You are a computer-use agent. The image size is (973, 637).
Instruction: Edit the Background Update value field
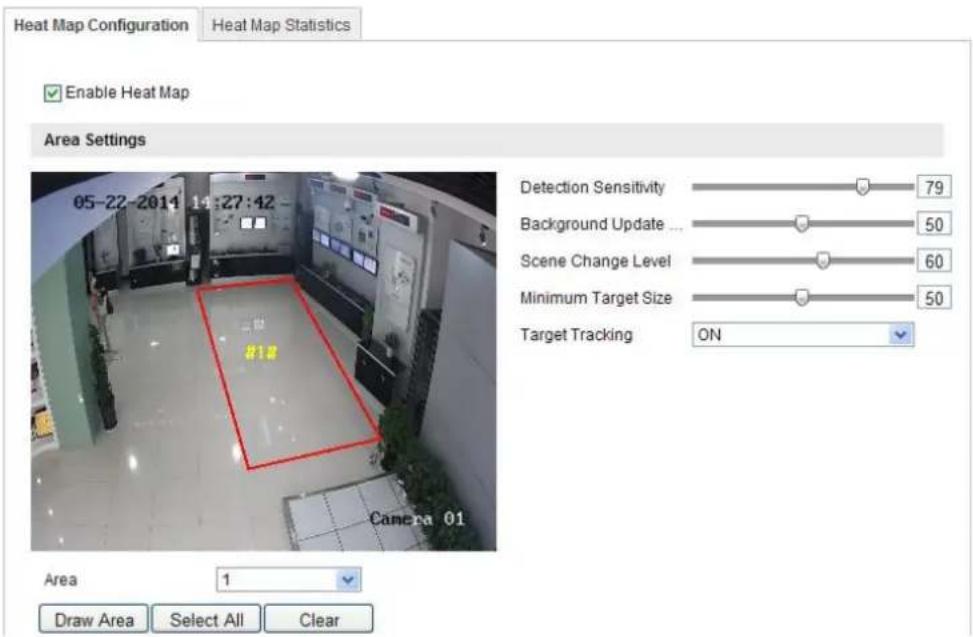934,224
